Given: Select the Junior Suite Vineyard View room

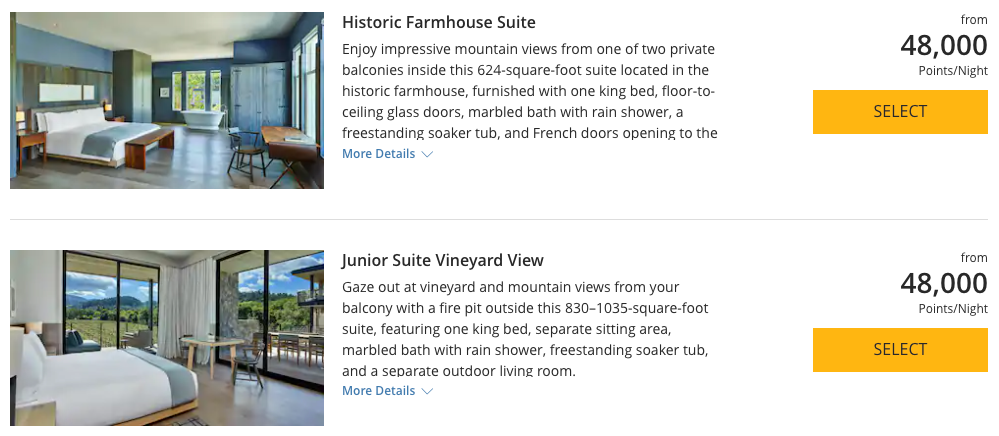Looking at the screenshot, I should click(x=900, y=349).
